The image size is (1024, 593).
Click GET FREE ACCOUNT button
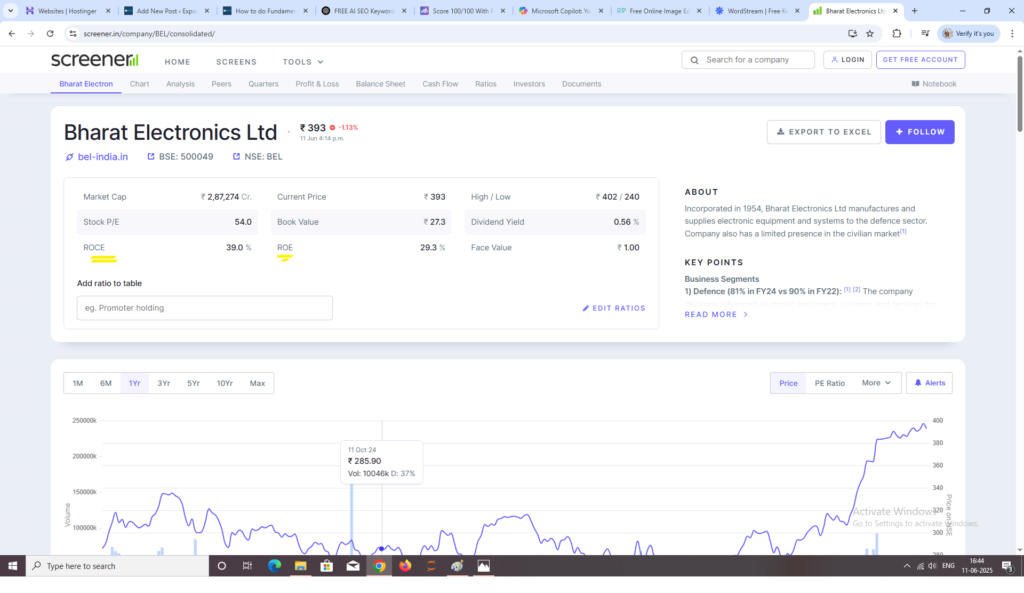point(920,59)
